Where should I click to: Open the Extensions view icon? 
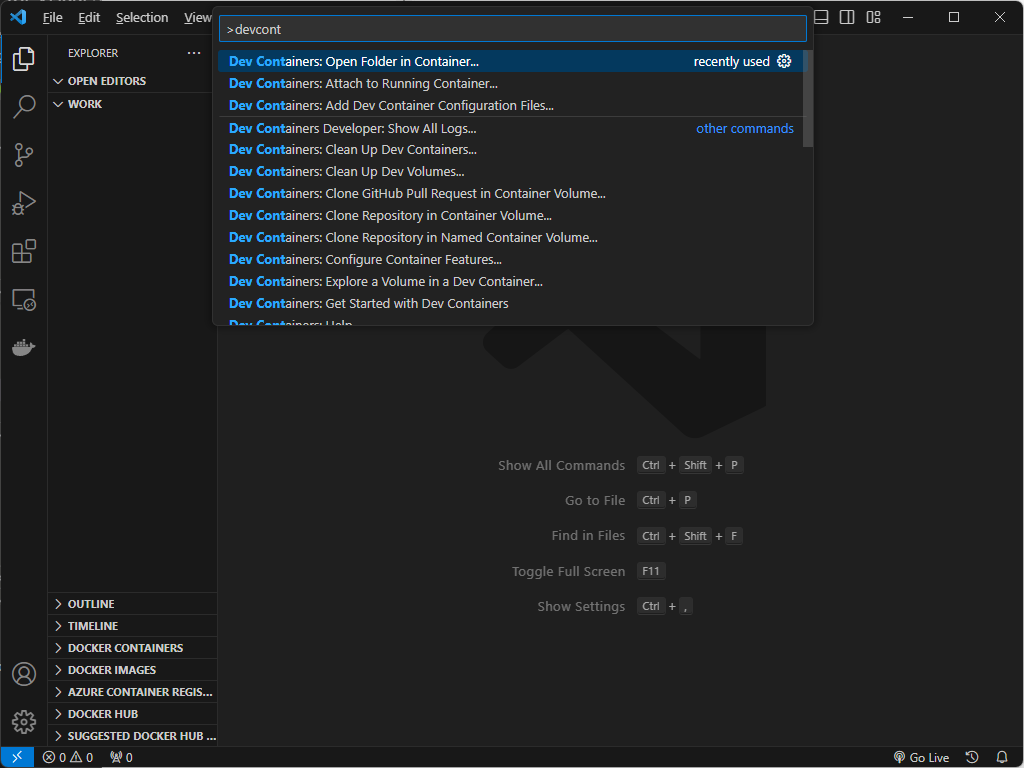24,251
